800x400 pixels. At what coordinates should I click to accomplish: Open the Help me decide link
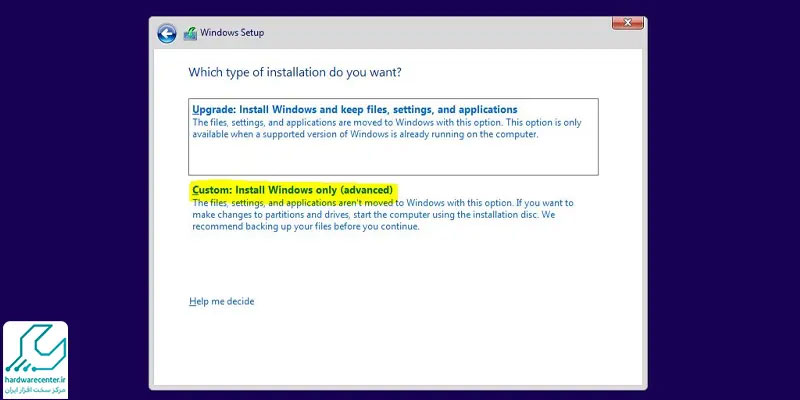pos(221,301)
